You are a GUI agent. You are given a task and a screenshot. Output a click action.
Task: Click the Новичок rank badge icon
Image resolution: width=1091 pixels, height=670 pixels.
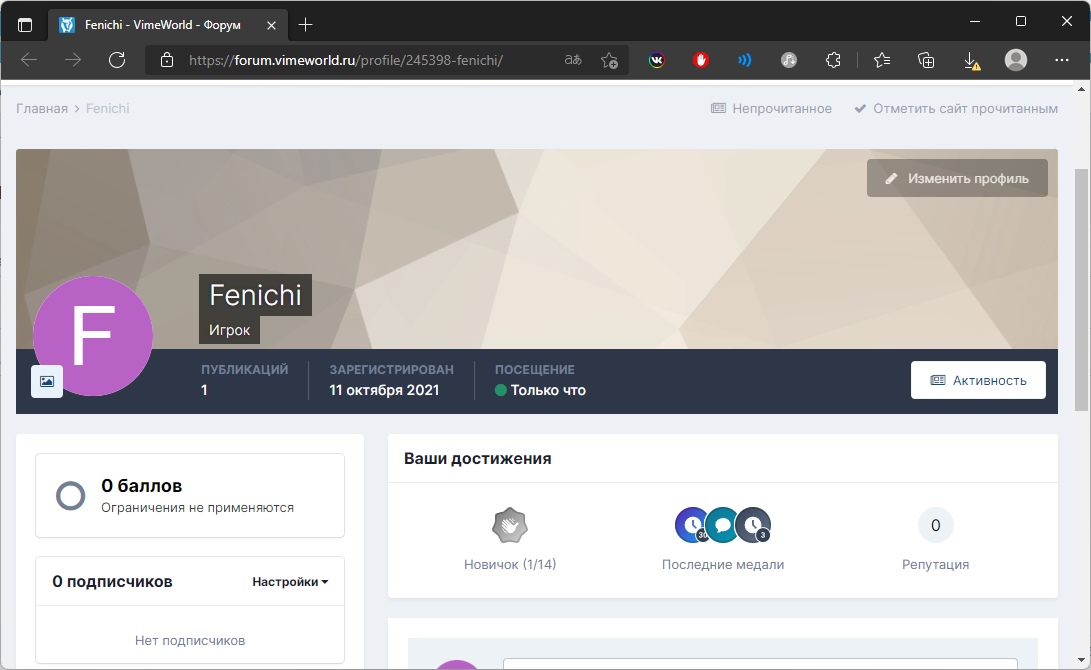(509, 525)
